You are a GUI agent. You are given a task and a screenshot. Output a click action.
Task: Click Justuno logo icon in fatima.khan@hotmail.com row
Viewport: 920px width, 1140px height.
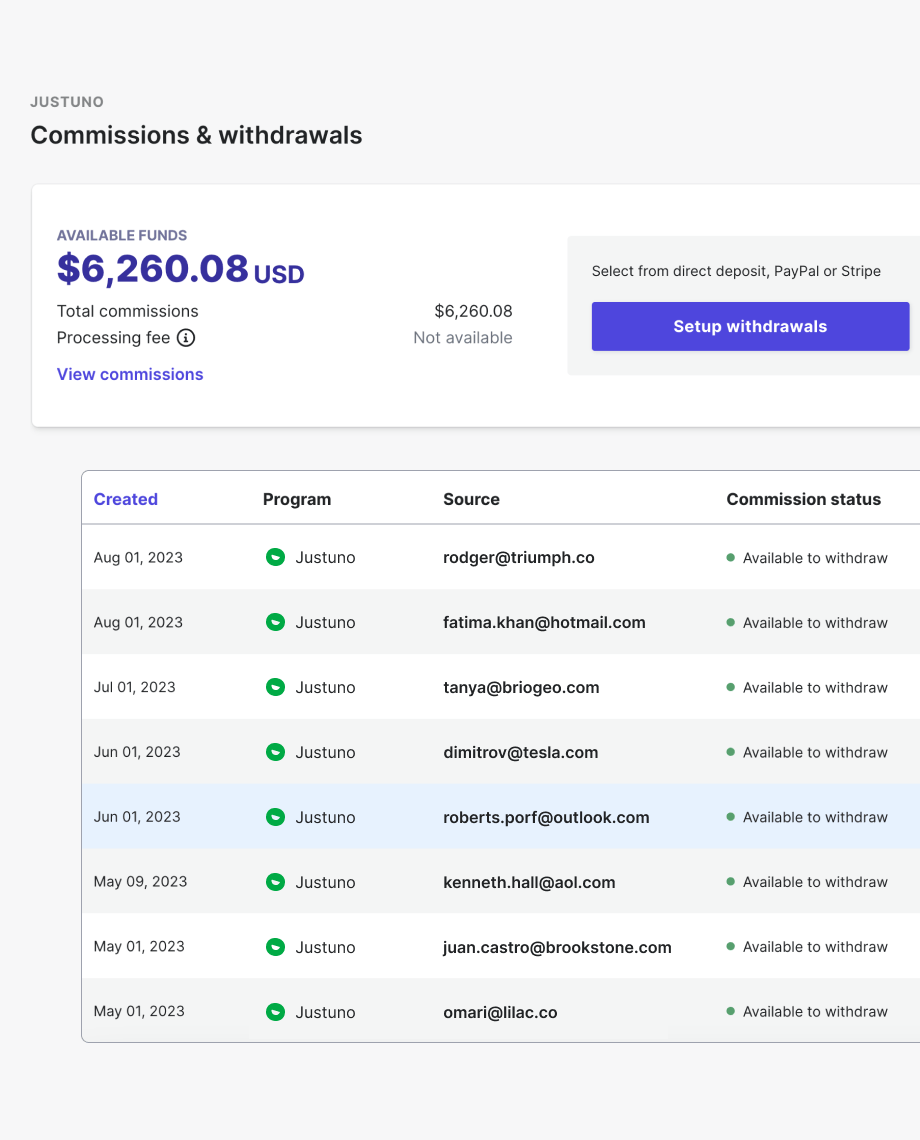coord(275,622)
